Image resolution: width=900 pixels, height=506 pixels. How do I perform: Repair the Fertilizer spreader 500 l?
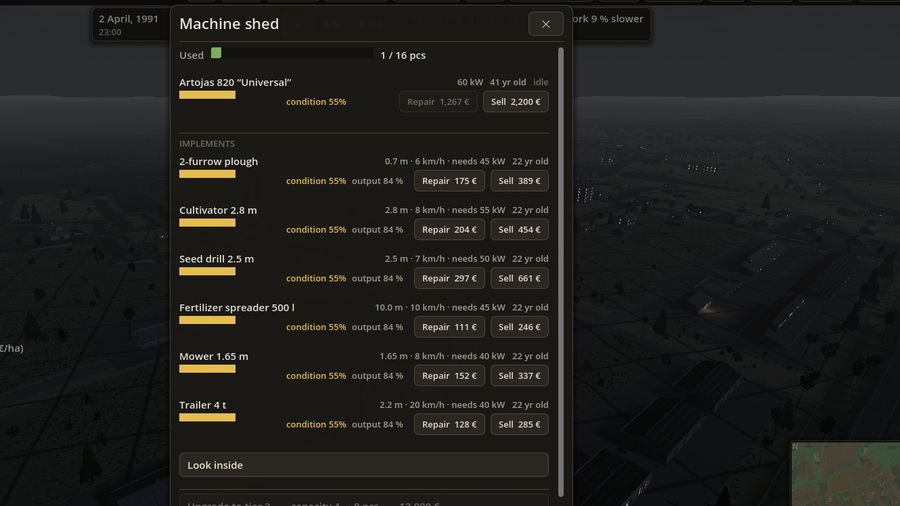pyautogui.click(x=449, y=327)
